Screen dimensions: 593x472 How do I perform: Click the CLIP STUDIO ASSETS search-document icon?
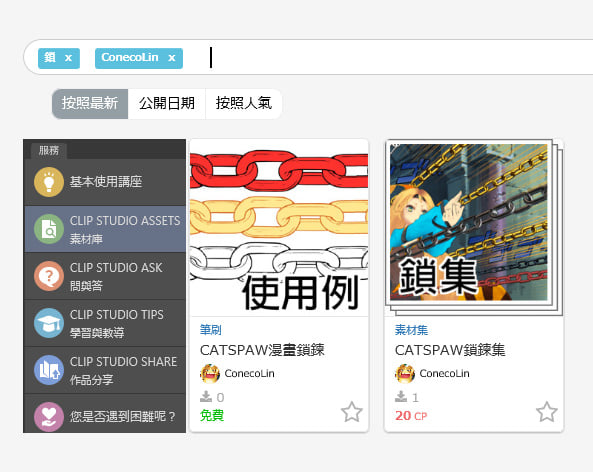coord(49,229)
